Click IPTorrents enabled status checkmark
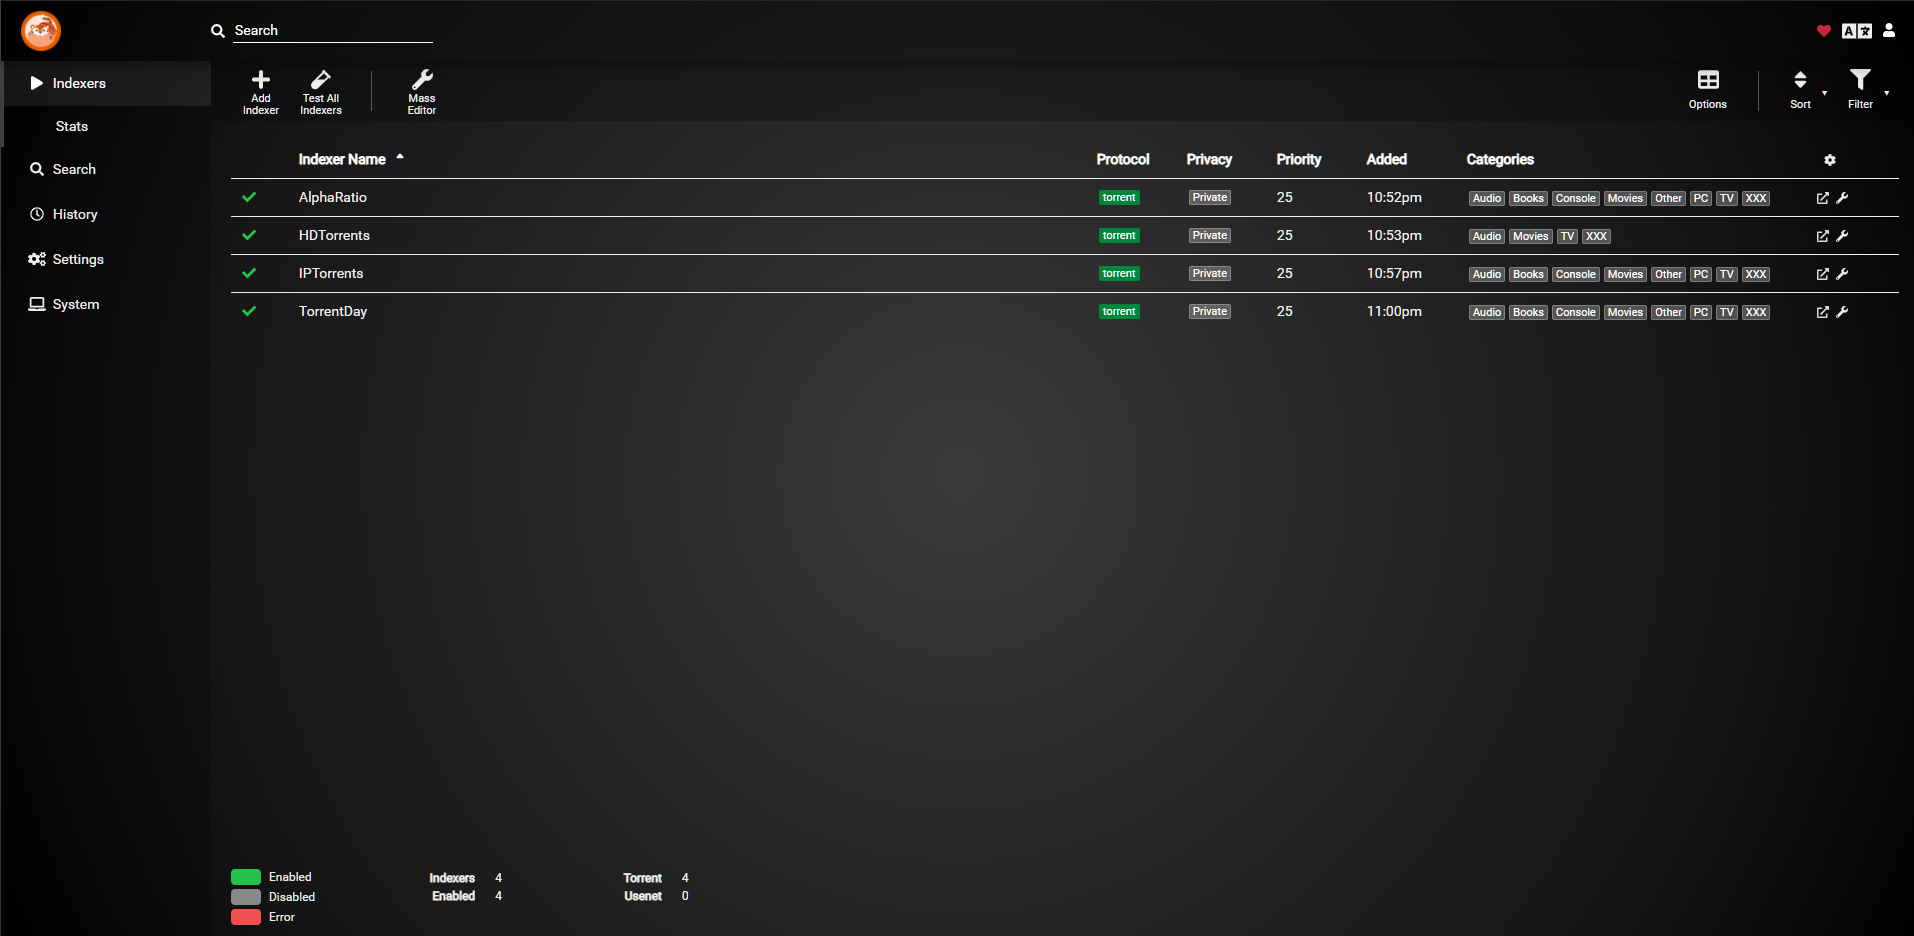 [x=249, y=273]
